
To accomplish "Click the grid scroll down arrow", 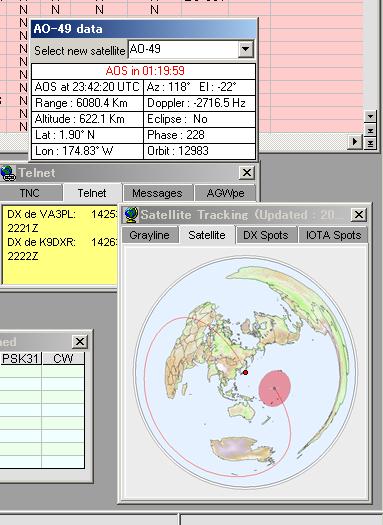I will (x=370, y=117).
